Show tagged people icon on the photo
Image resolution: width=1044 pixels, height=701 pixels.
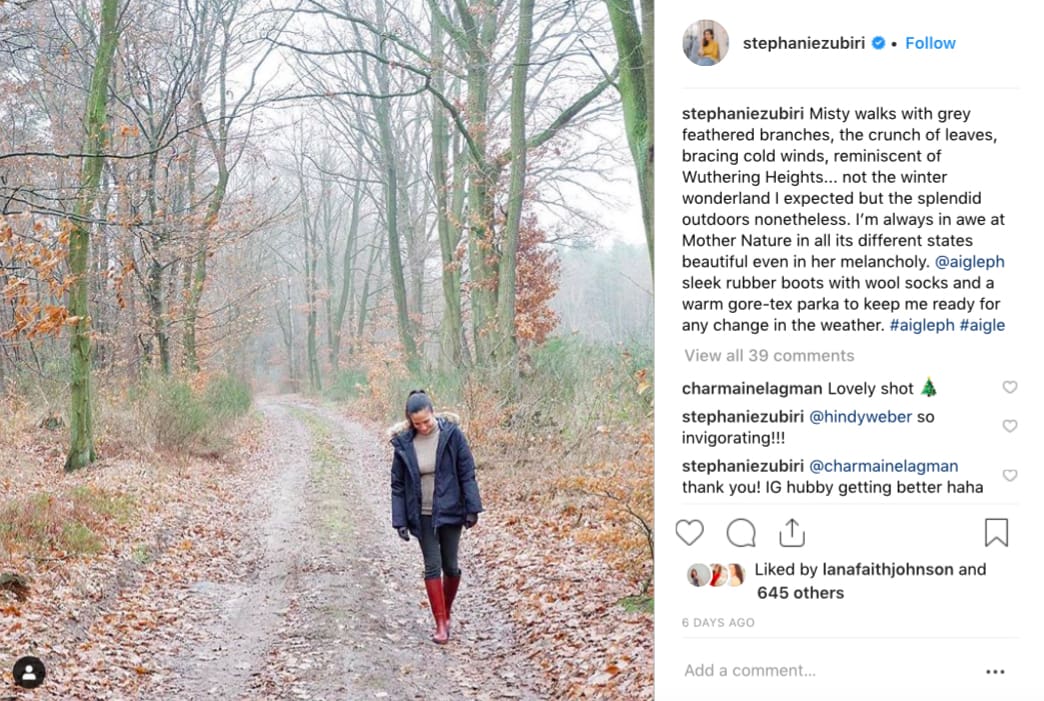point(29,672)
